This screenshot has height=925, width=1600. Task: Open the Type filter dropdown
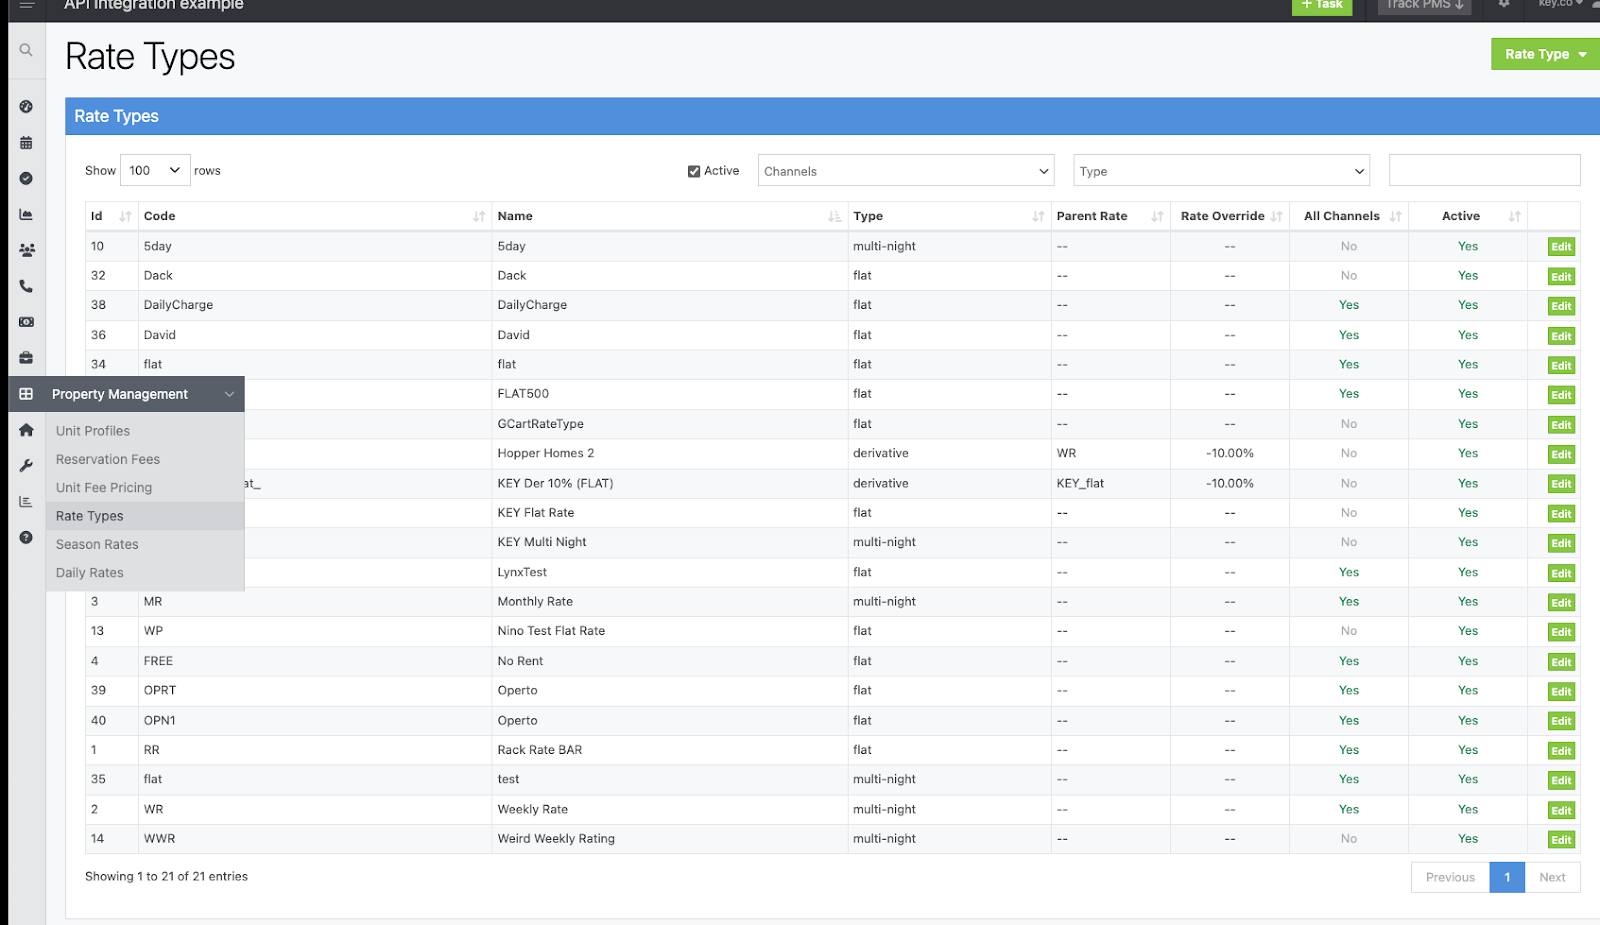point(1220,171)
